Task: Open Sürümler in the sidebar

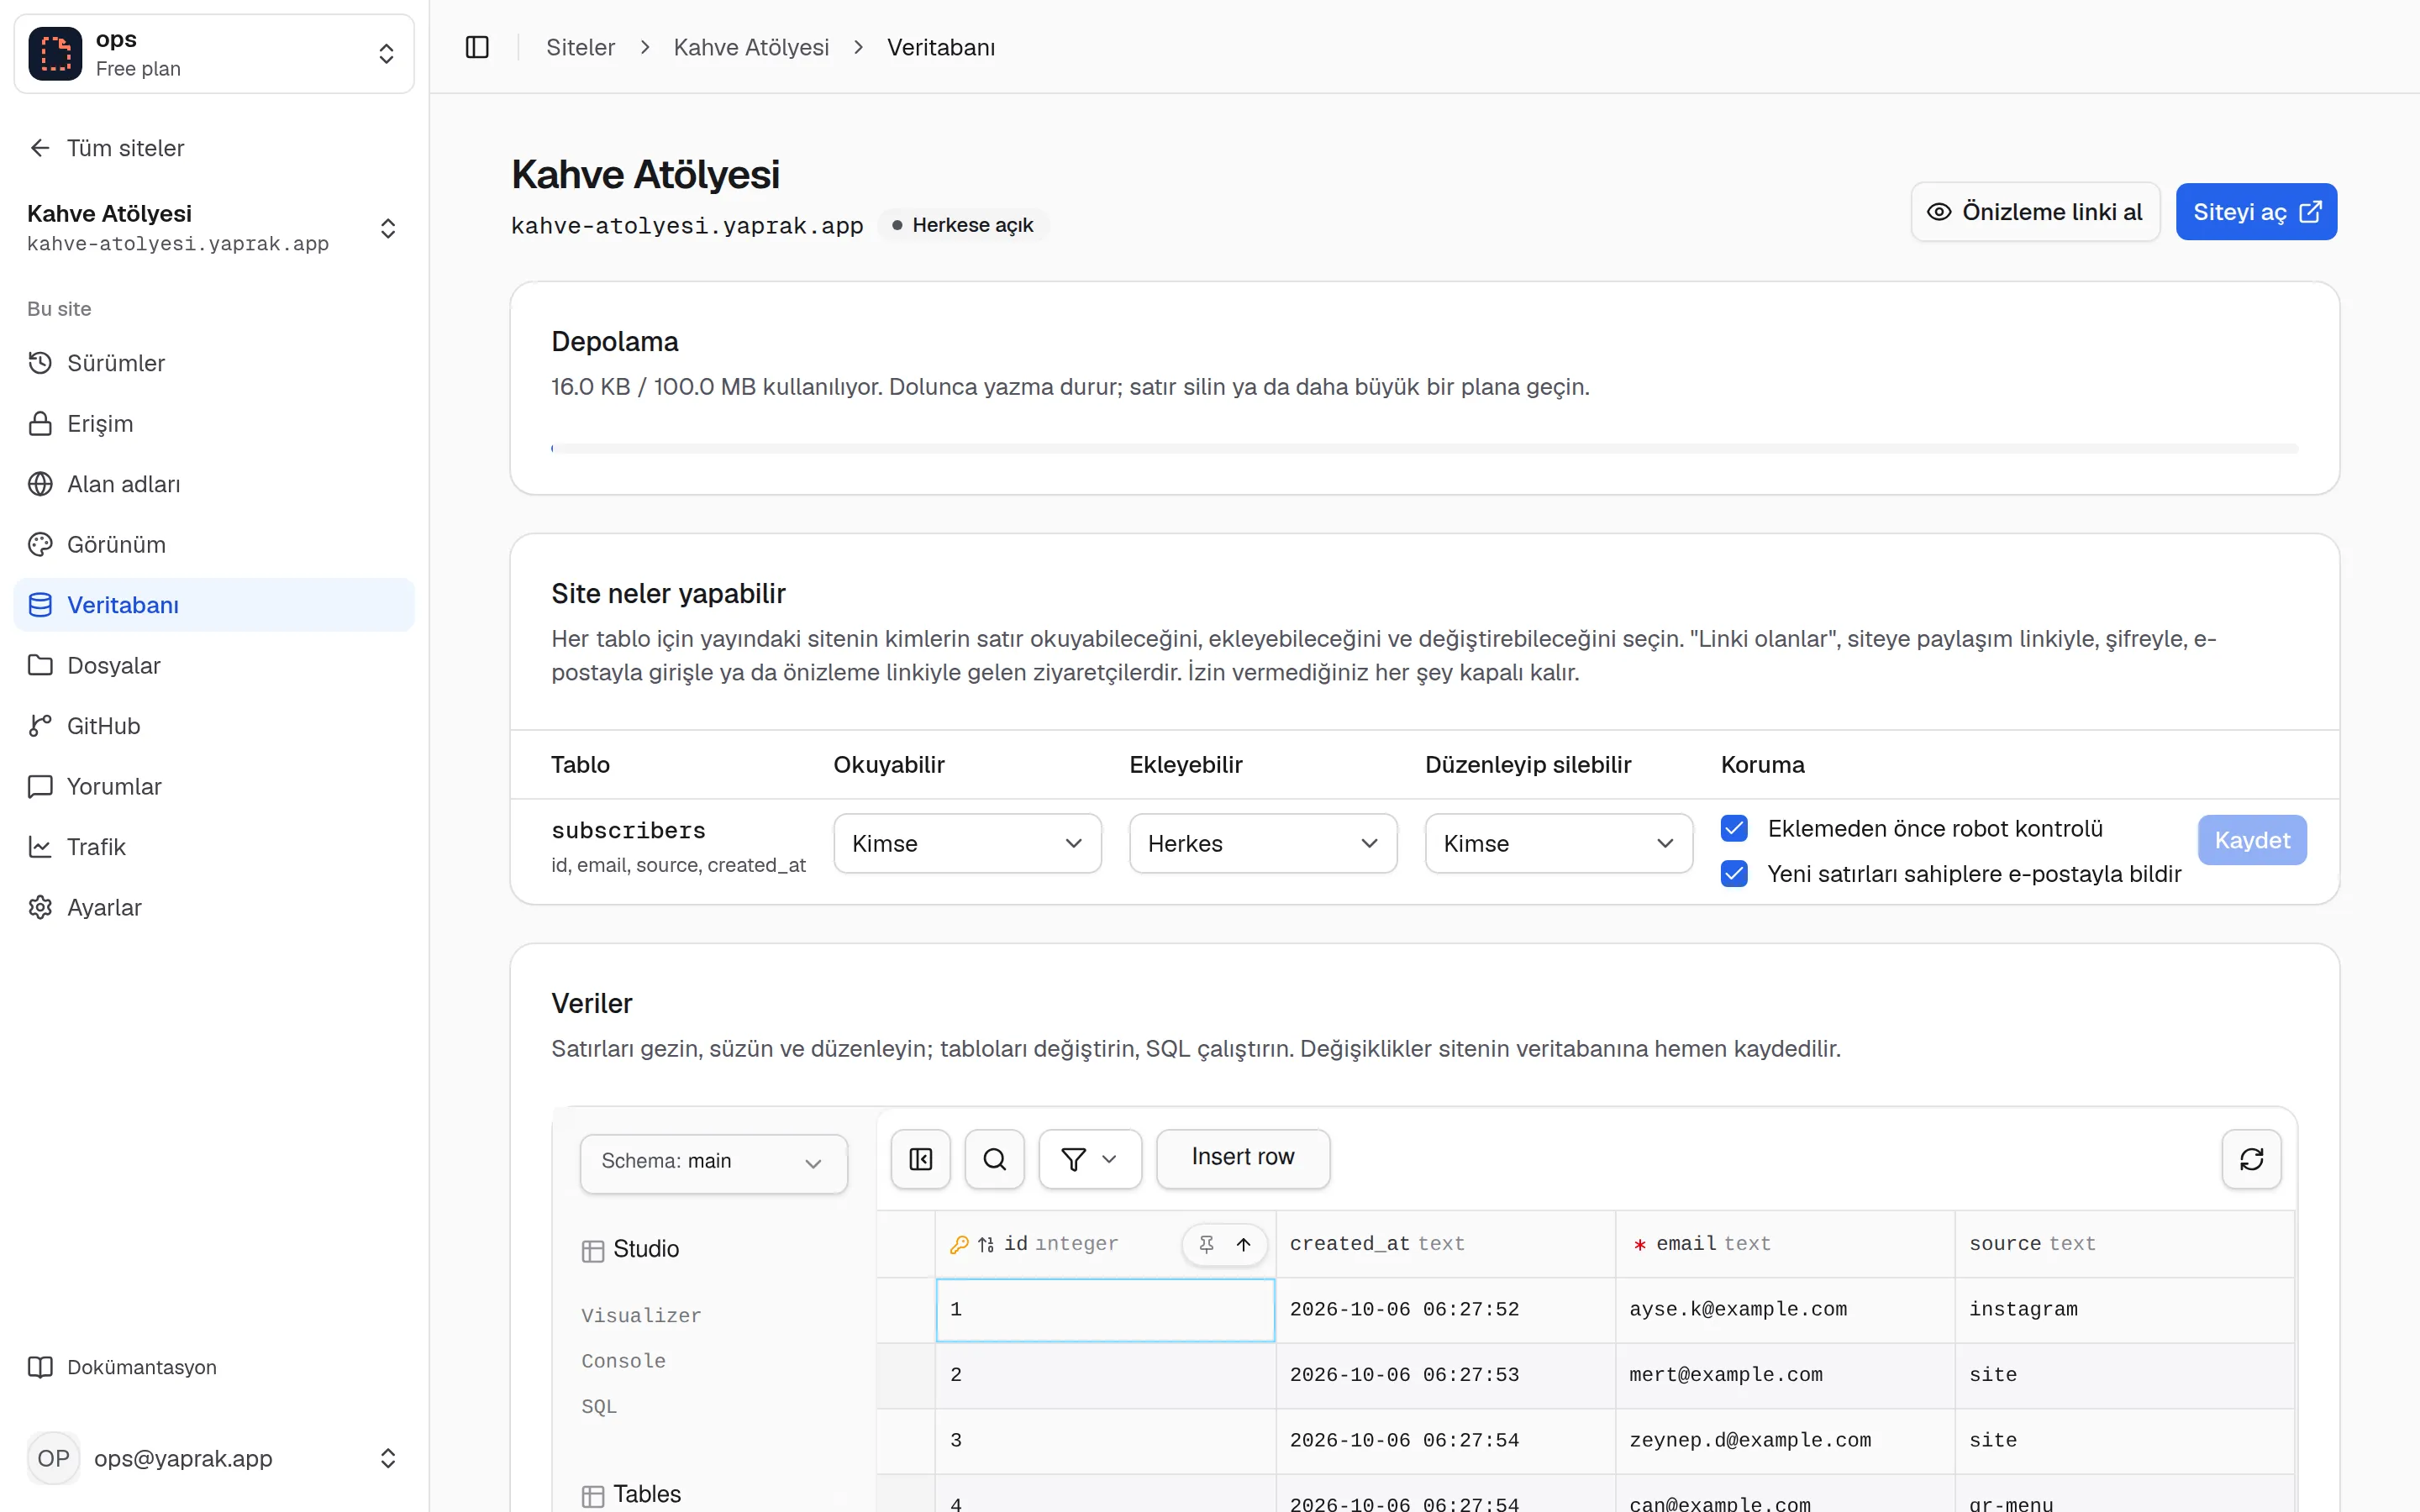Action: (x=214, y=363)
